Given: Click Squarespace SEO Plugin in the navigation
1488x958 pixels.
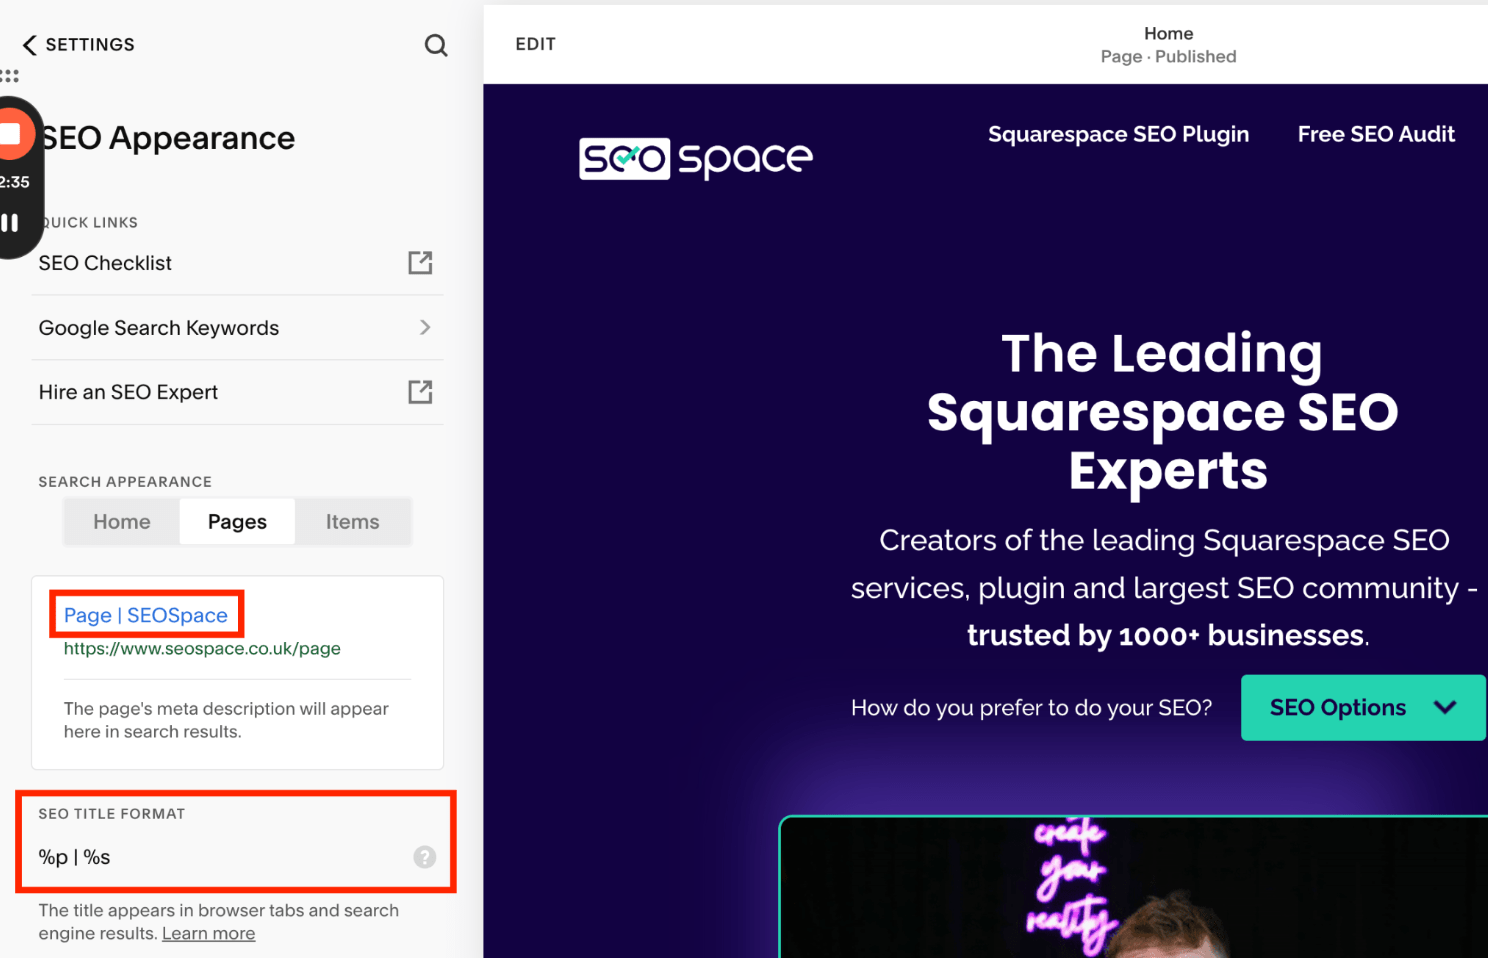Looking at the screenshot, I should tap(1118, 134).
